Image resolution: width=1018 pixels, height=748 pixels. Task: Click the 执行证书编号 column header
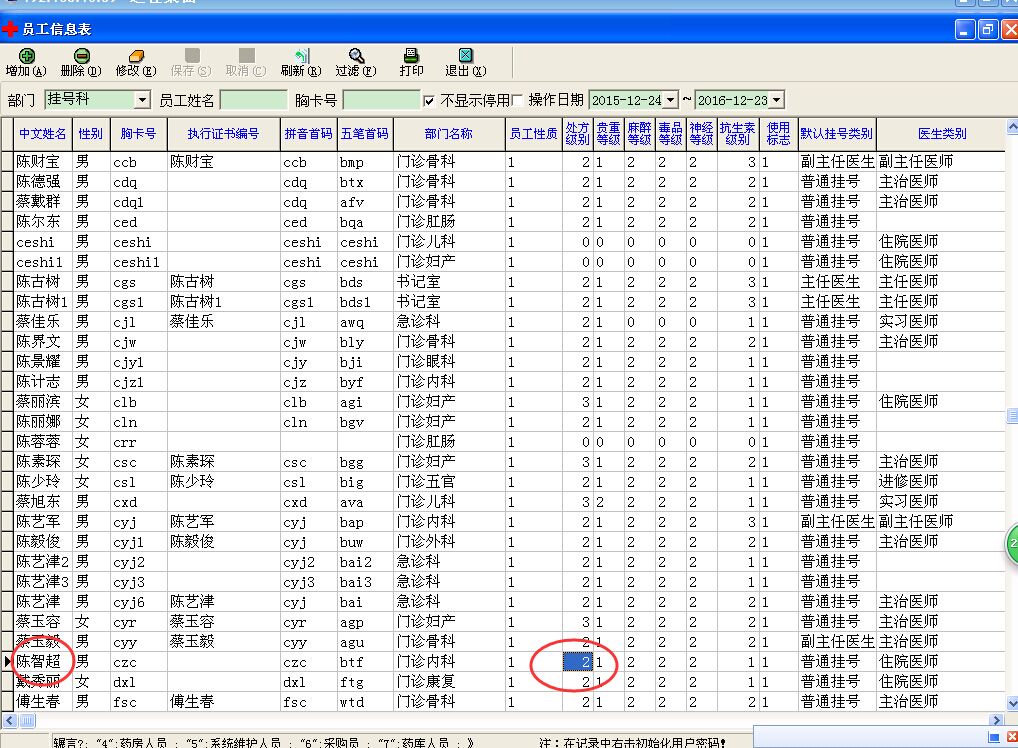coord(223,134)
